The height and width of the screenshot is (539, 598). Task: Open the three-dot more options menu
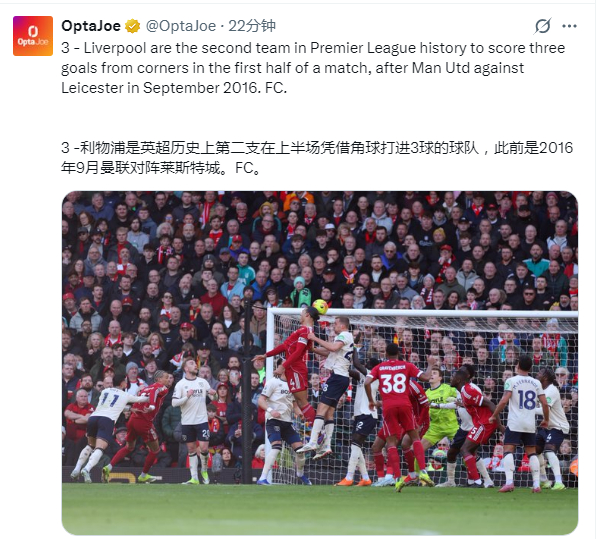pos(569,26)
